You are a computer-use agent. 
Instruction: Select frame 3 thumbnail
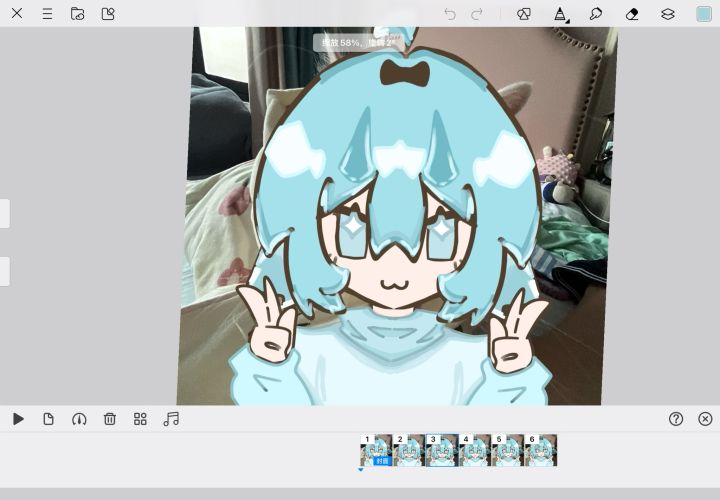click(x=442, y=450)
